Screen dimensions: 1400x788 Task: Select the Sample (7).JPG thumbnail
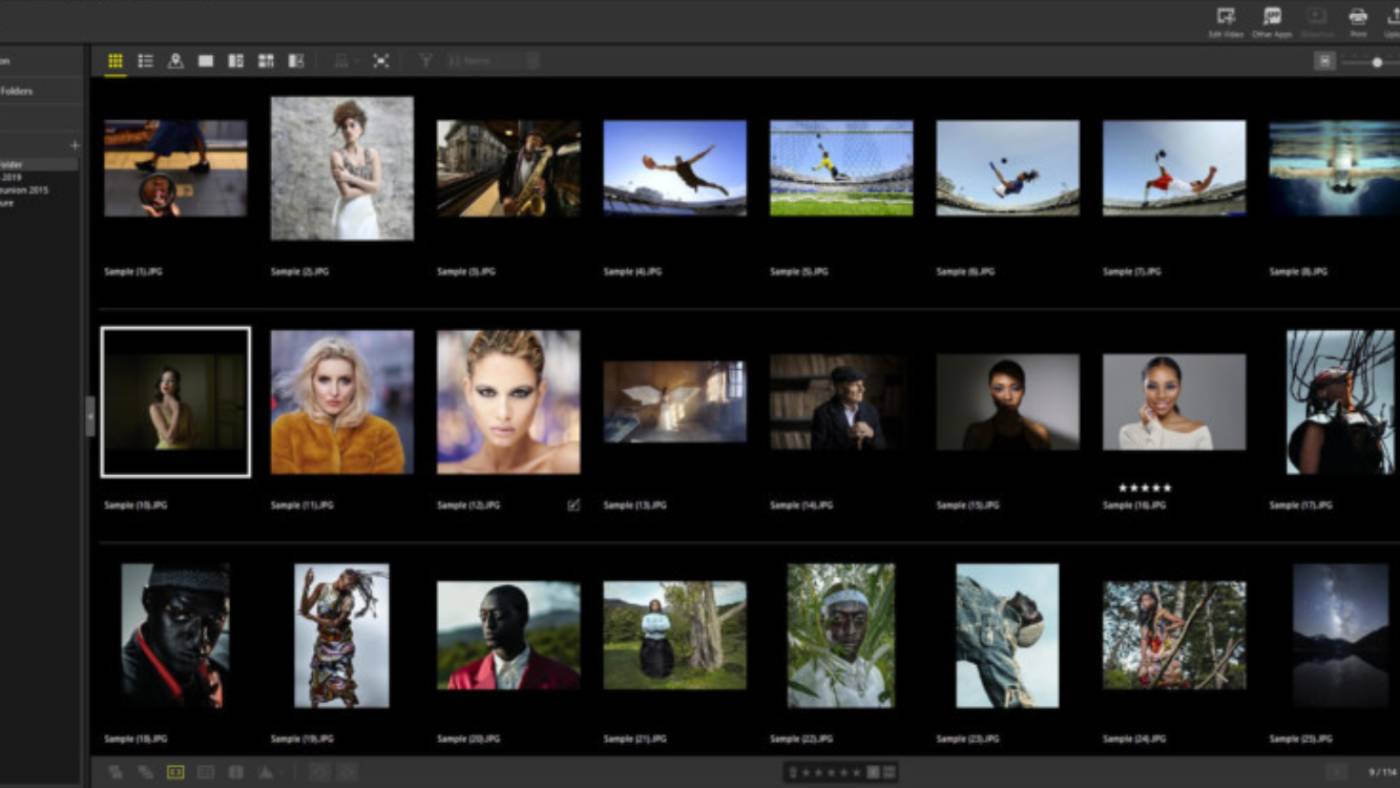[x=1174, y=168]
